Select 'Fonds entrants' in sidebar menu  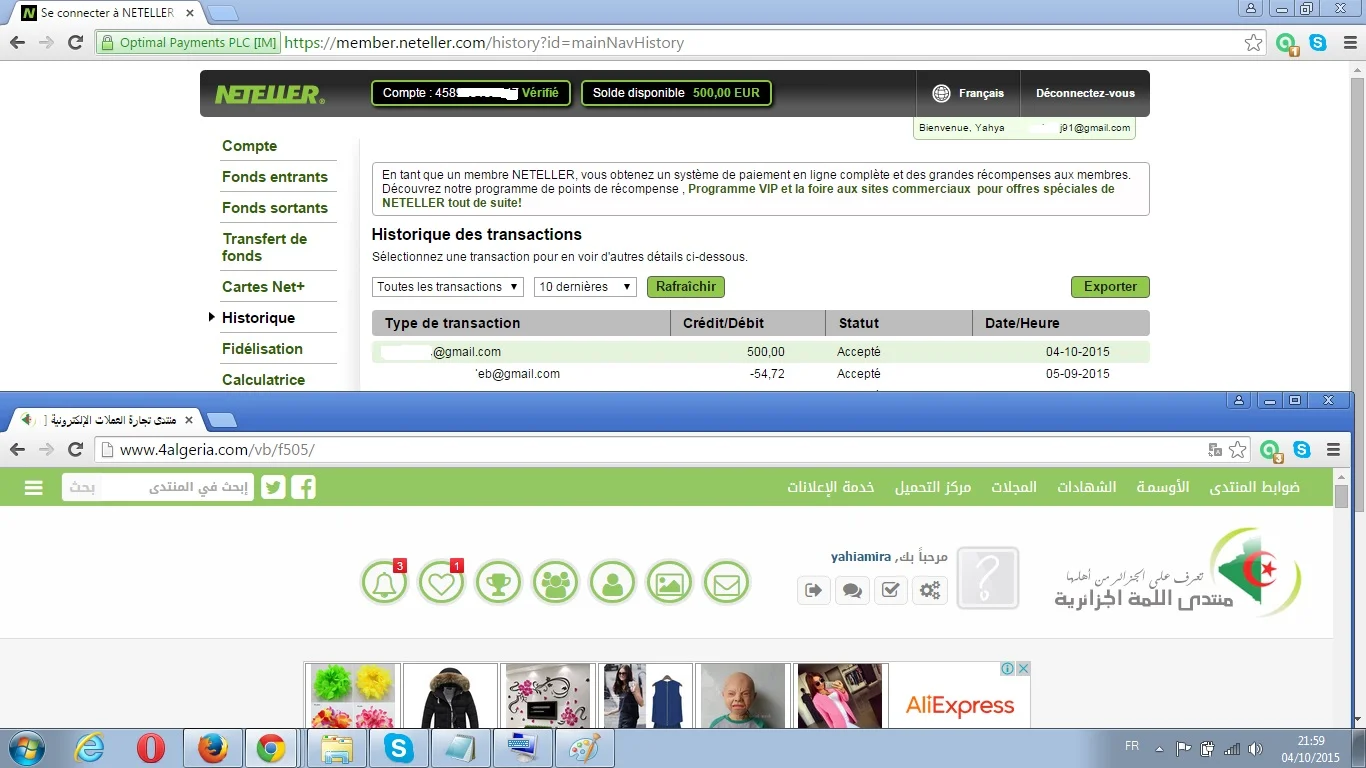click(x=275, y=177)
